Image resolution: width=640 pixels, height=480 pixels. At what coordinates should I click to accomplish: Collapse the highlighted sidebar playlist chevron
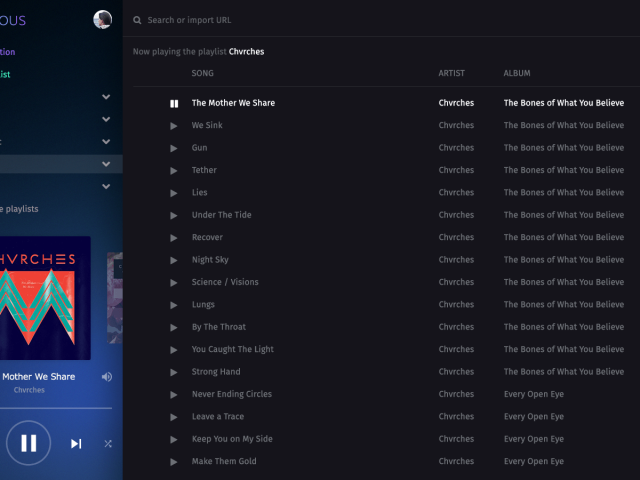click(x=106, y=164)
